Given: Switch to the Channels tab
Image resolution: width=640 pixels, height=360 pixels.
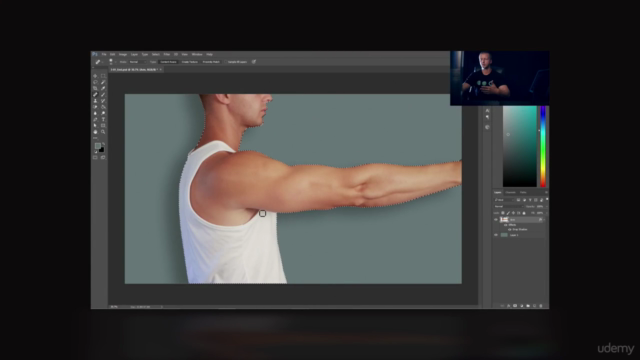Looking at the screenshot, I should pos(510,192).
